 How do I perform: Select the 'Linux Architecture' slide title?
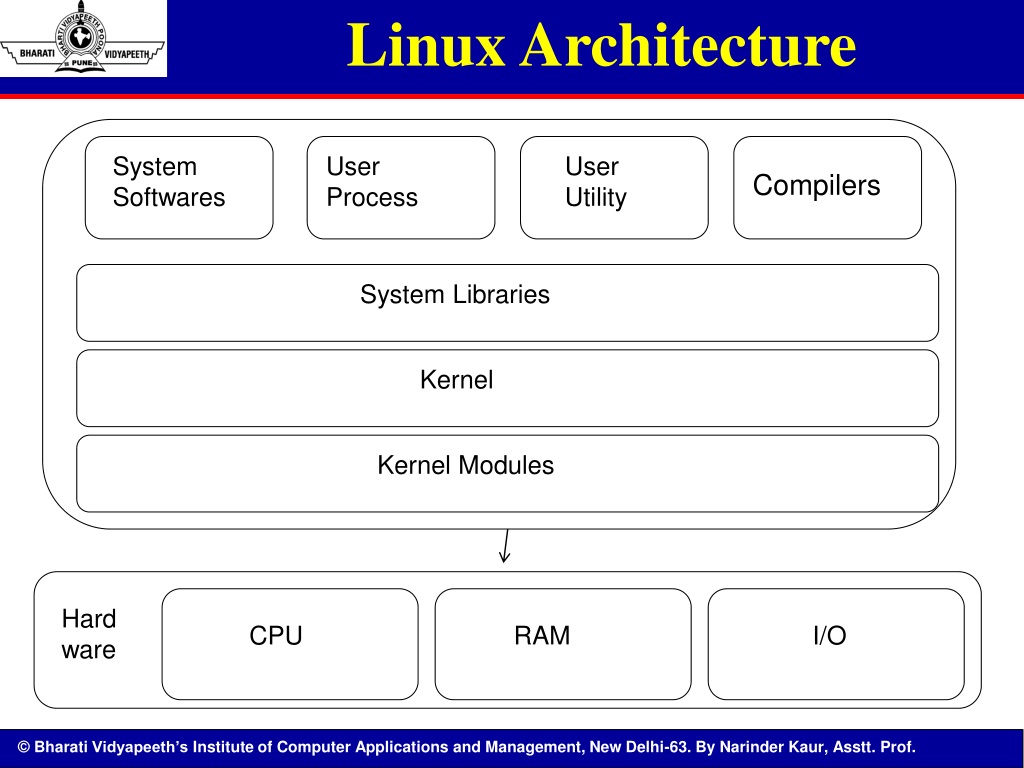pos(601,44)
